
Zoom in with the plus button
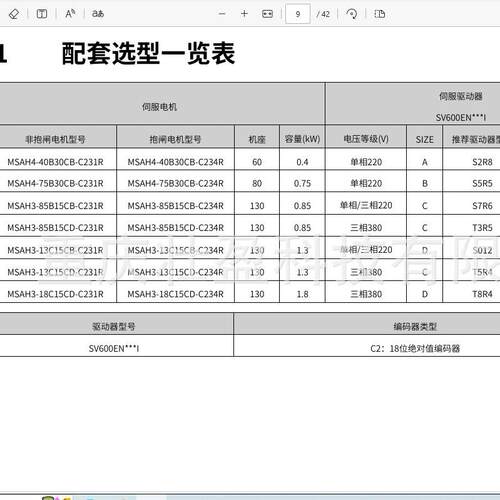pos(244,14)
